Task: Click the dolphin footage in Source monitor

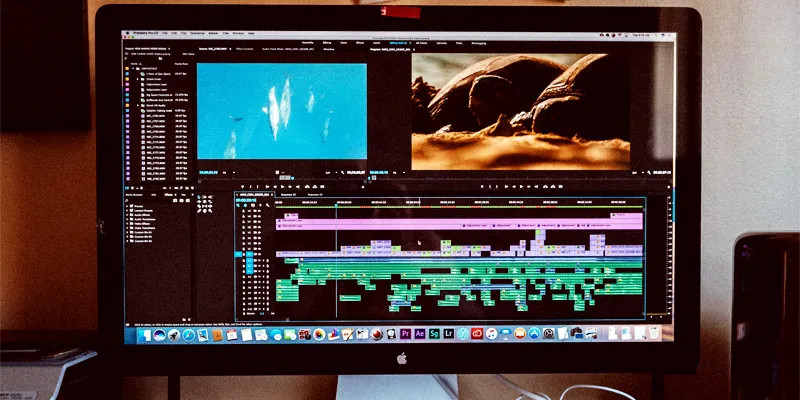Action: click(281, 112)
